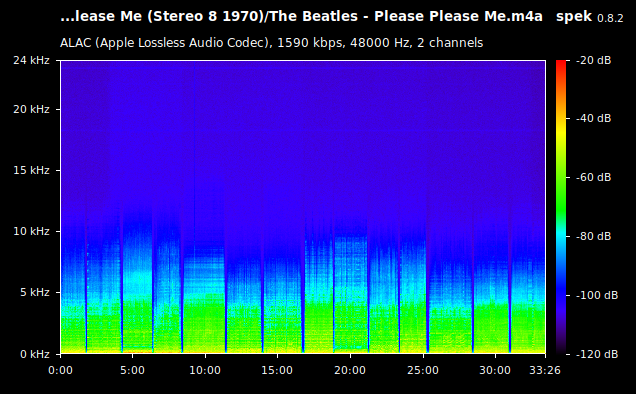Click the 'spek' application name label
Screen dimensions: 636x394
pyautogui.click(x=574, y=17)
